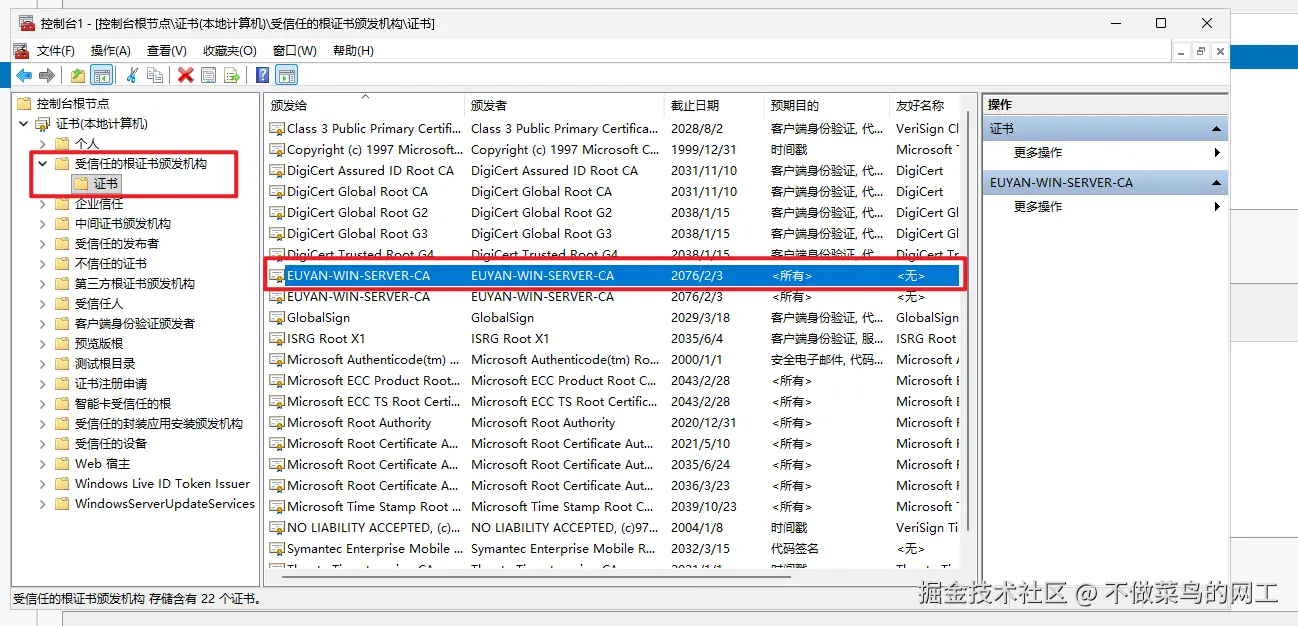The image size is (1298, 626).
Task: Click the folder icon of 控制台根节点
Action: point(24,103)
